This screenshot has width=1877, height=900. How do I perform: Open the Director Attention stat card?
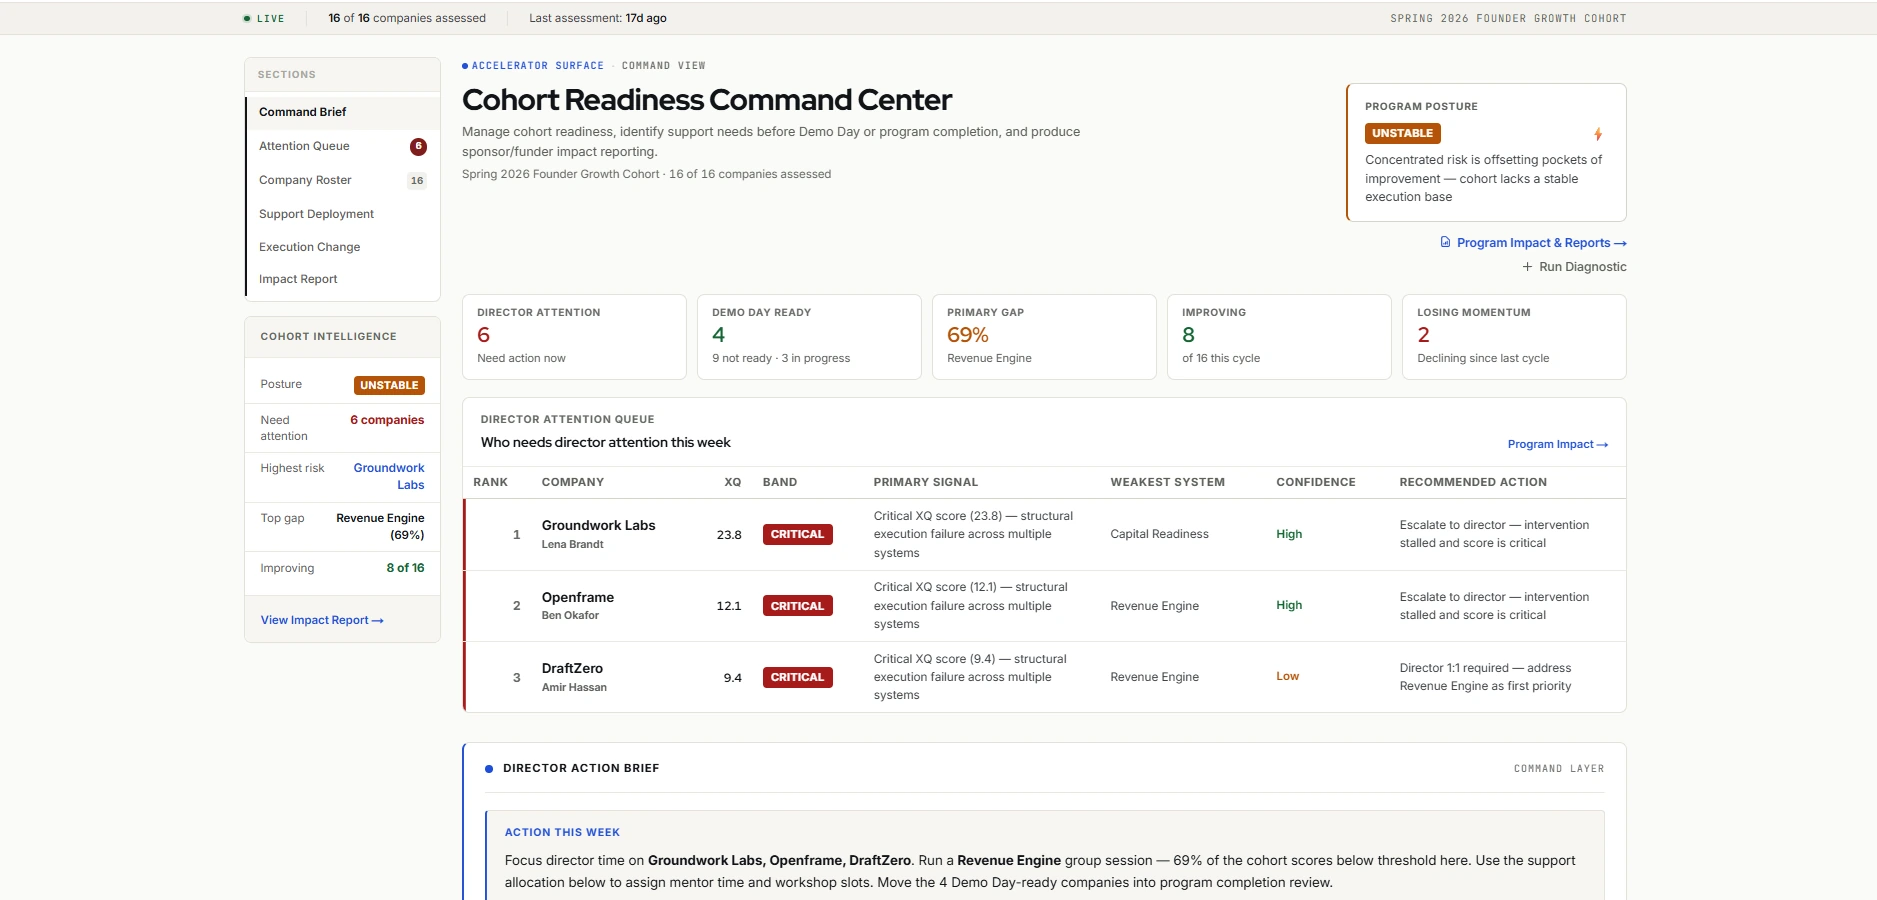574,337
